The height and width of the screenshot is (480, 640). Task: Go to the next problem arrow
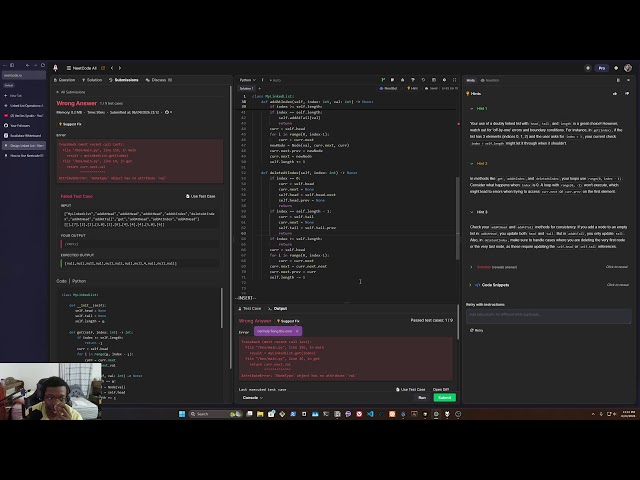click(120, 68)
